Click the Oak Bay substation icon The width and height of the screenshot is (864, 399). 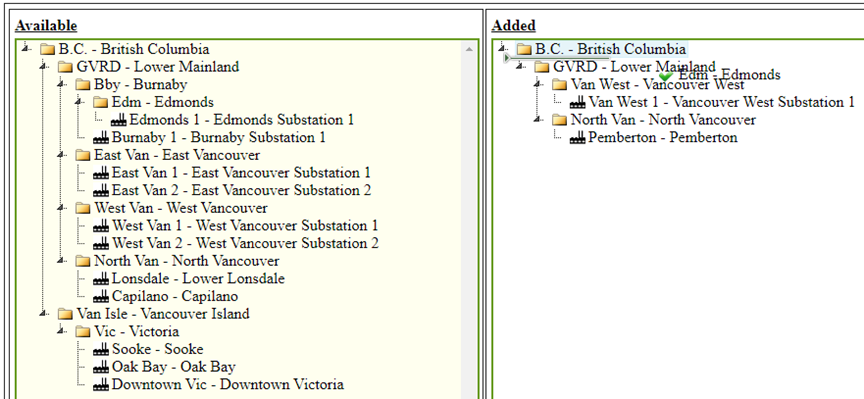[101, 367]
